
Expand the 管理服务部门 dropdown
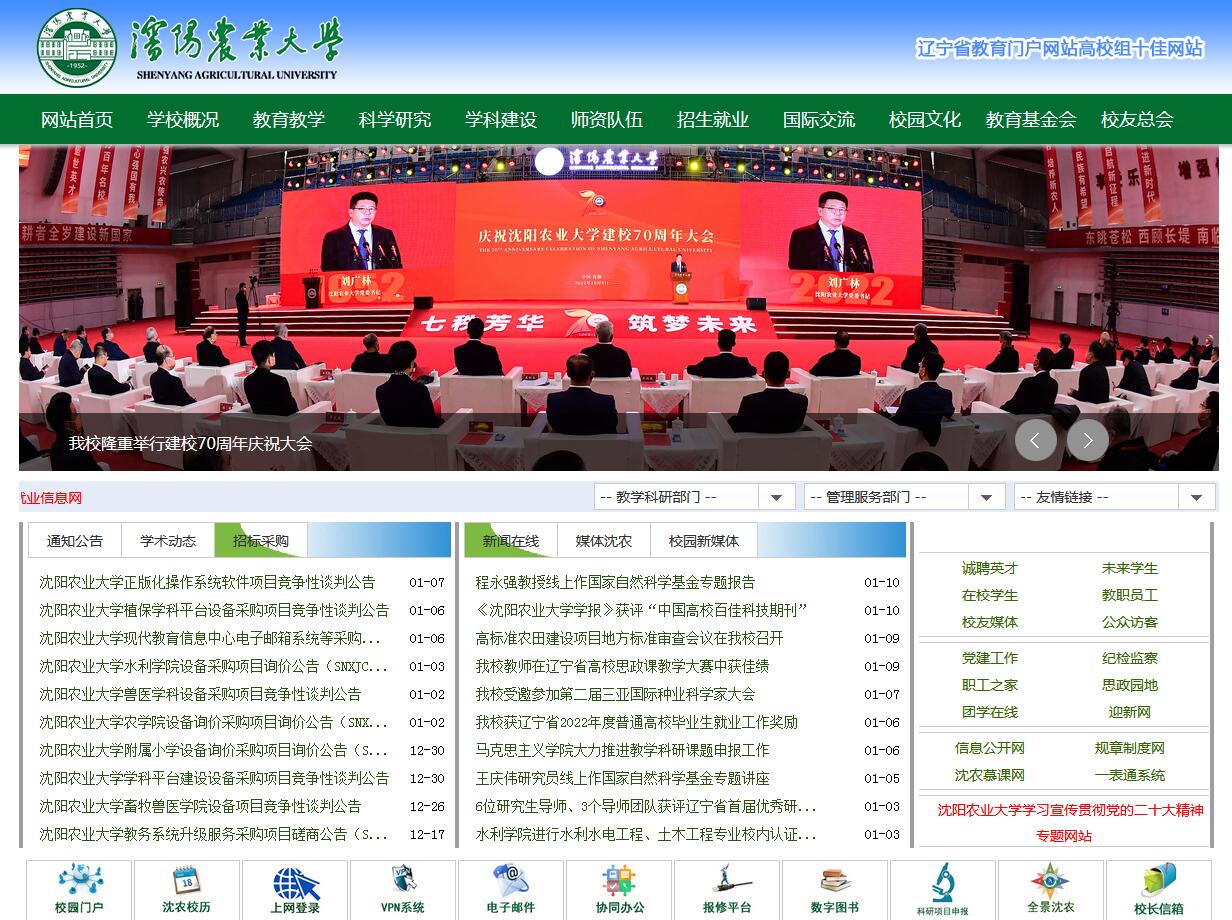986,496
